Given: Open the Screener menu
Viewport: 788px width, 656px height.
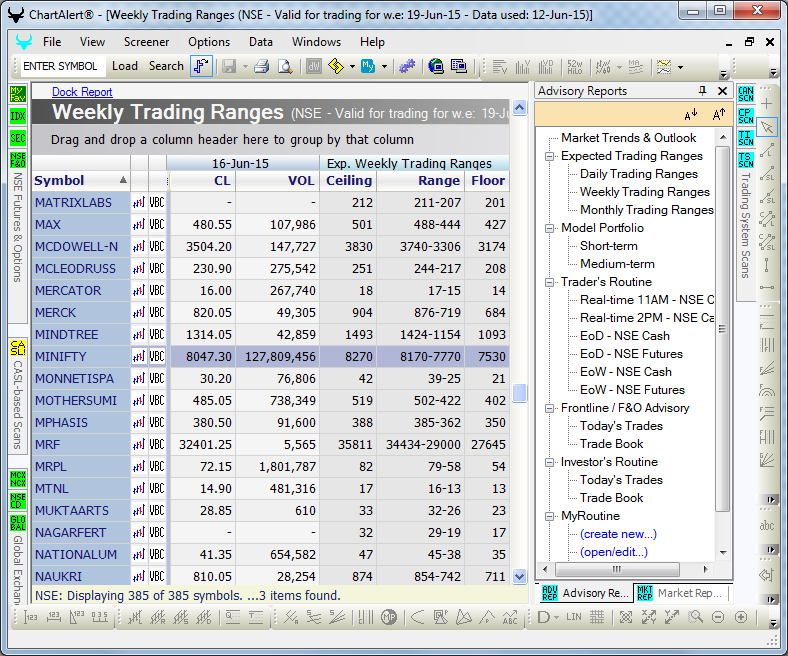Looking at the screenshot, I should 146,42.
